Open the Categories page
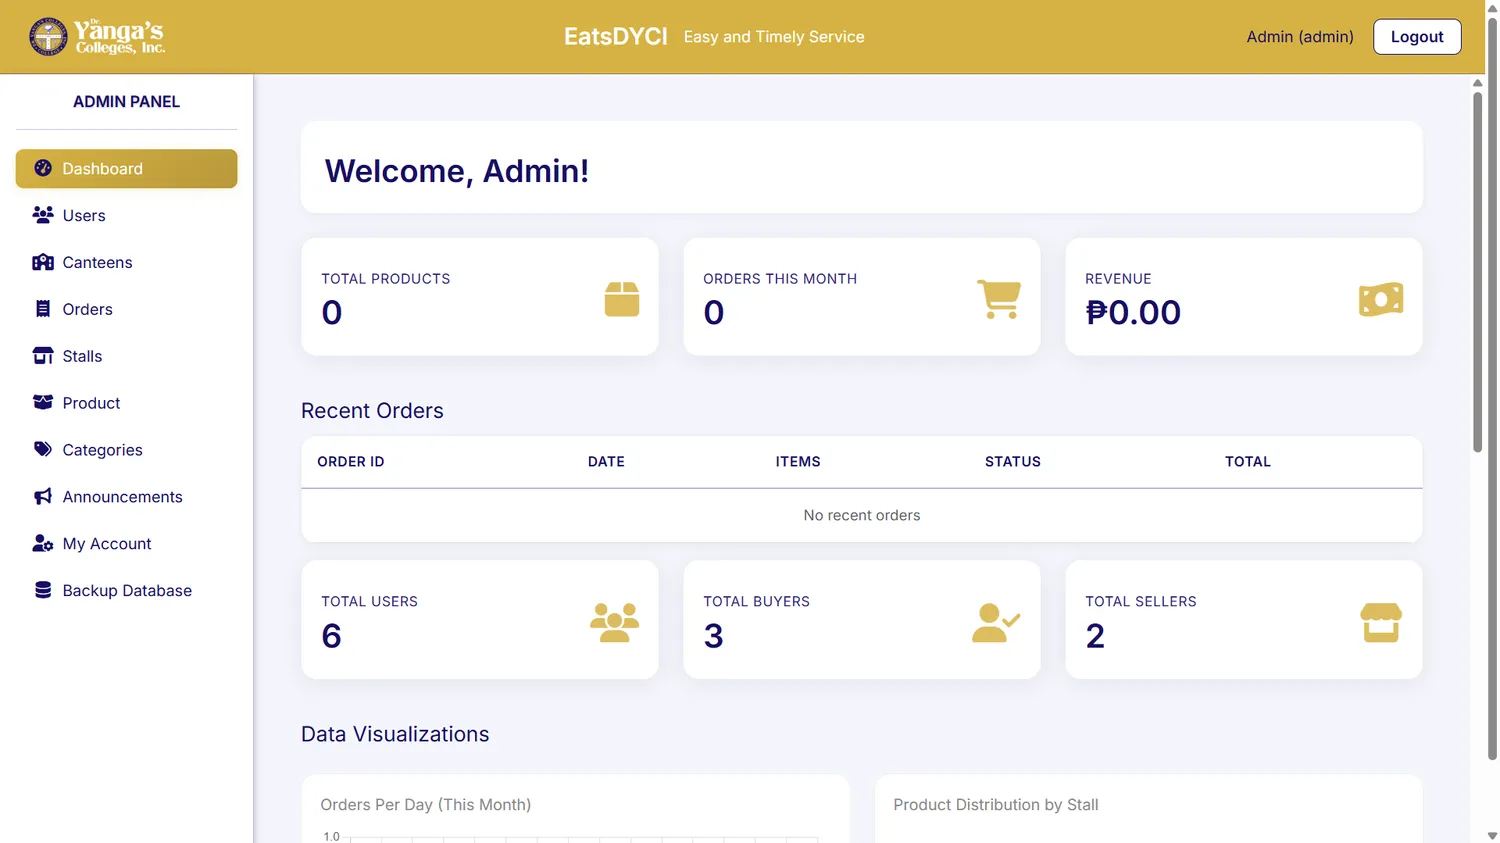The image size is (1500, 843). pos(126,450)
